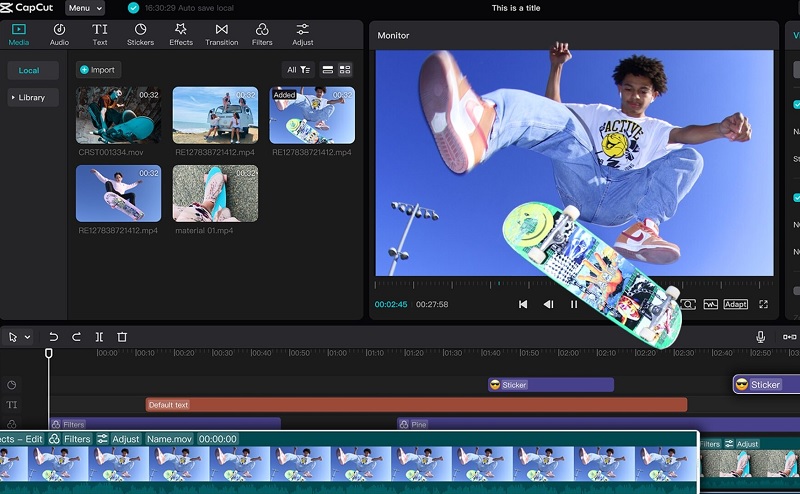The height and width of the screenshot is (494, 800).
Task: Click the Monitor panel title
Action: pyautogui.click(x=393, y=35)
